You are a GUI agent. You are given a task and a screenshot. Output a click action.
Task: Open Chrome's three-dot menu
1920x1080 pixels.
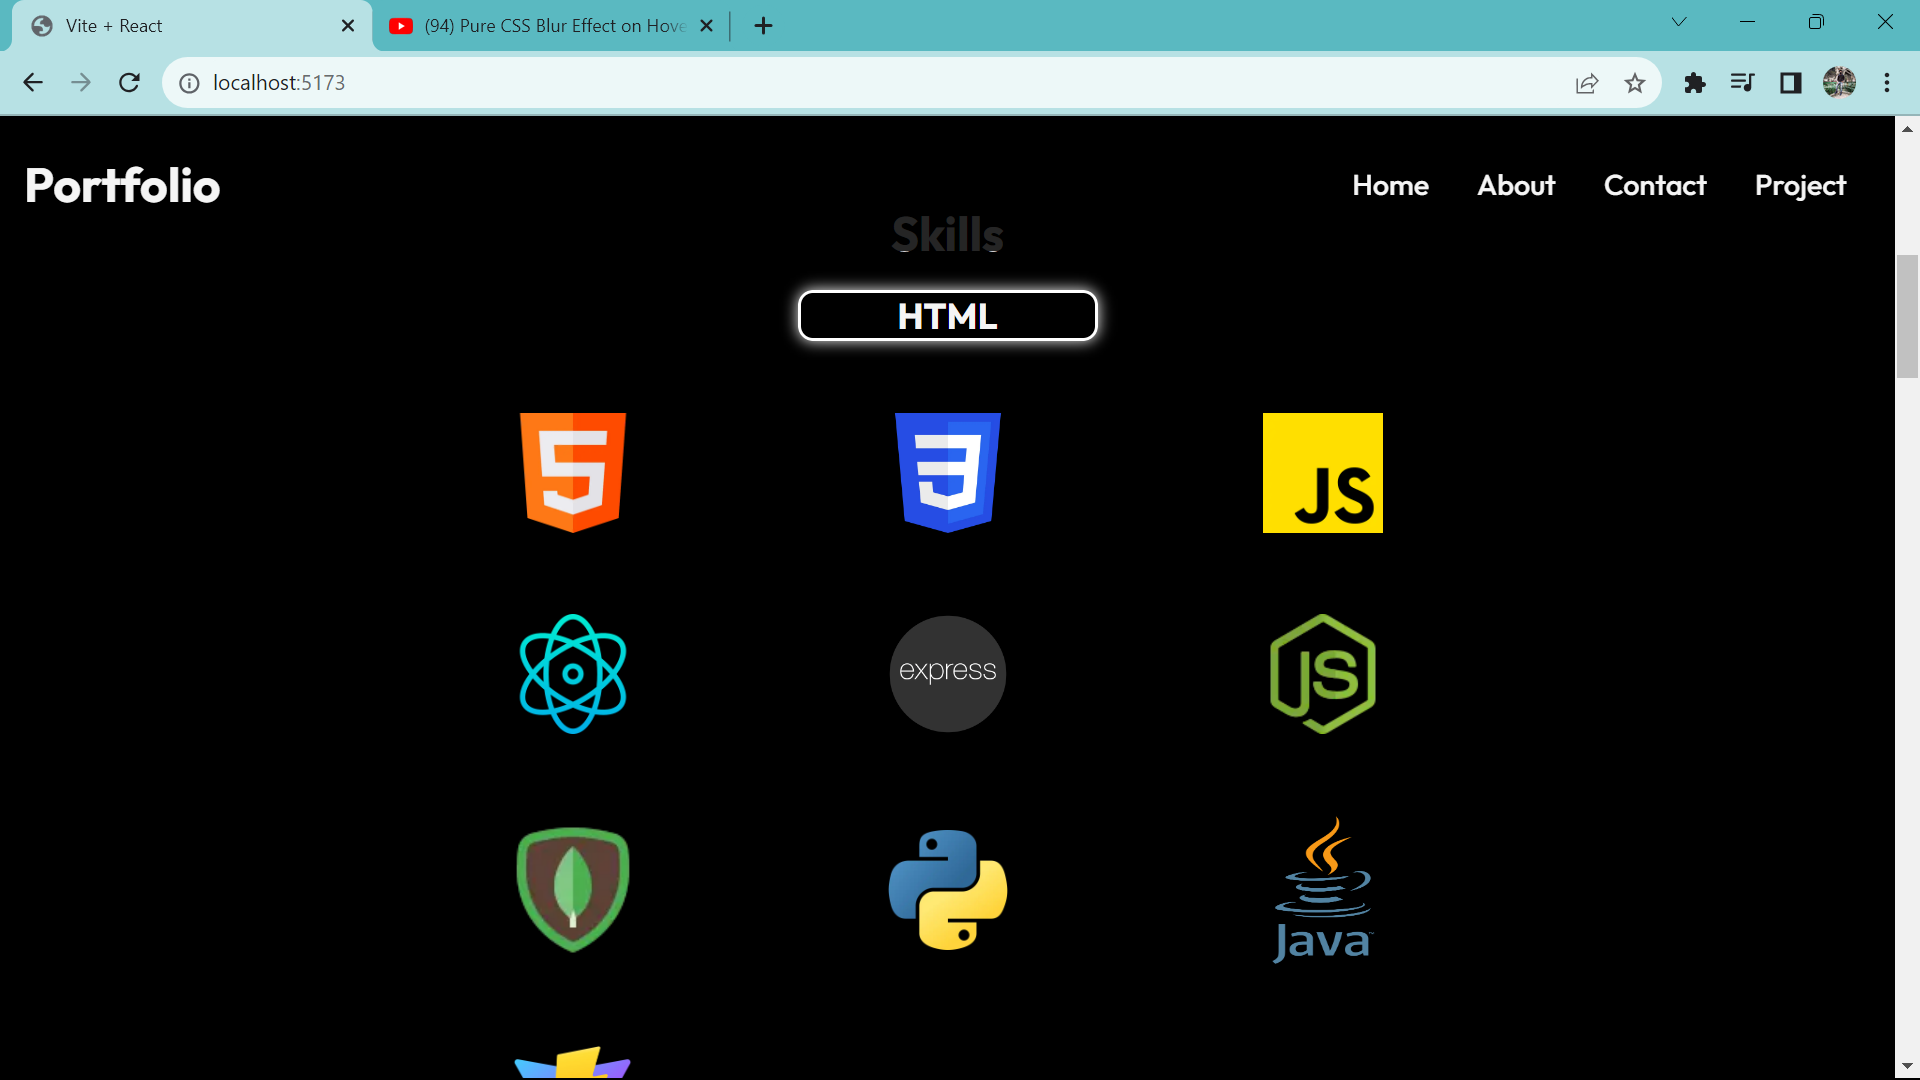point(1888,83)
